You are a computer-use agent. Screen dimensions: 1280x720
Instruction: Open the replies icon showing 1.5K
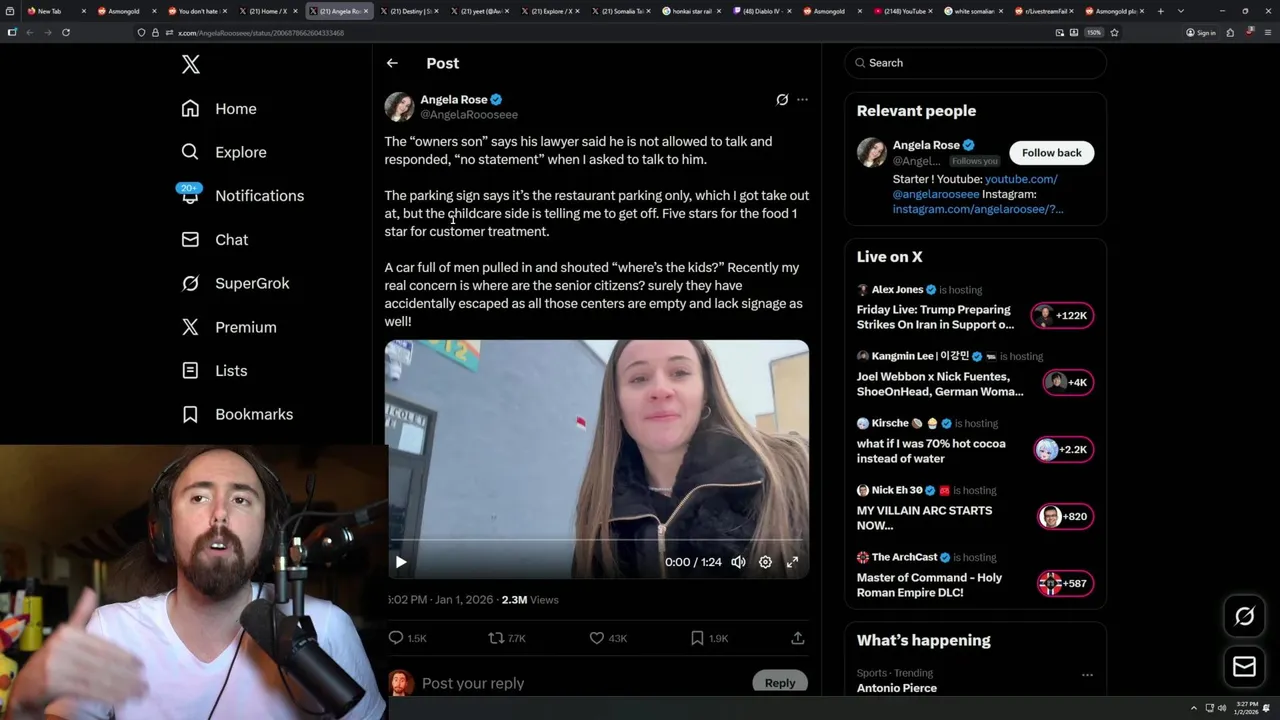click(x=407, y=638)
